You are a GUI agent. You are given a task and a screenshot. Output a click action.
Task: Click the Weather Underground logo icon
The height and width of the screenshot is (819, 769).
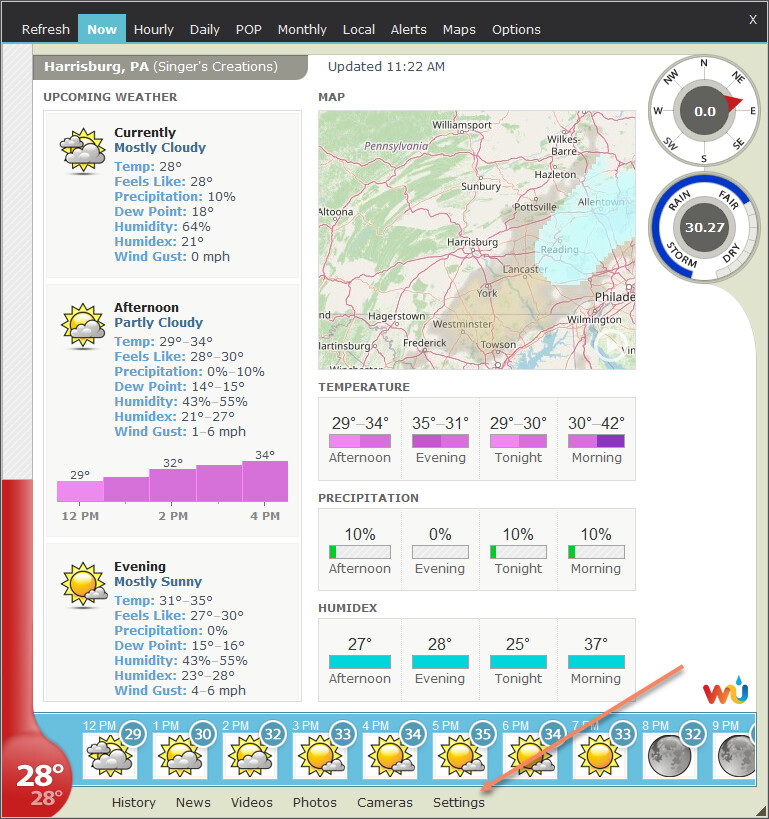click(724, 692)
